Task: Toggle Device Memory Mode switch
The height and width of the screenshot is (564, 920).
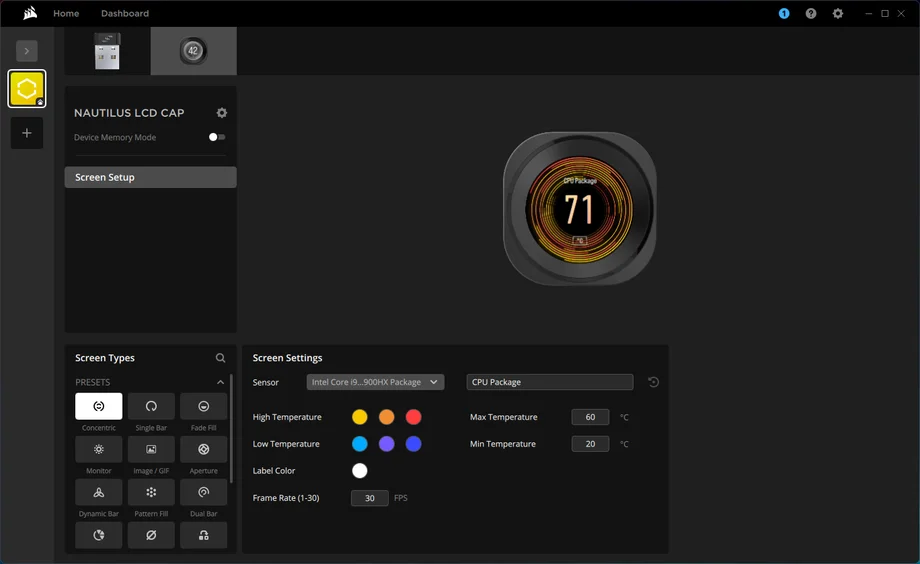Action: tap(217, 137)
